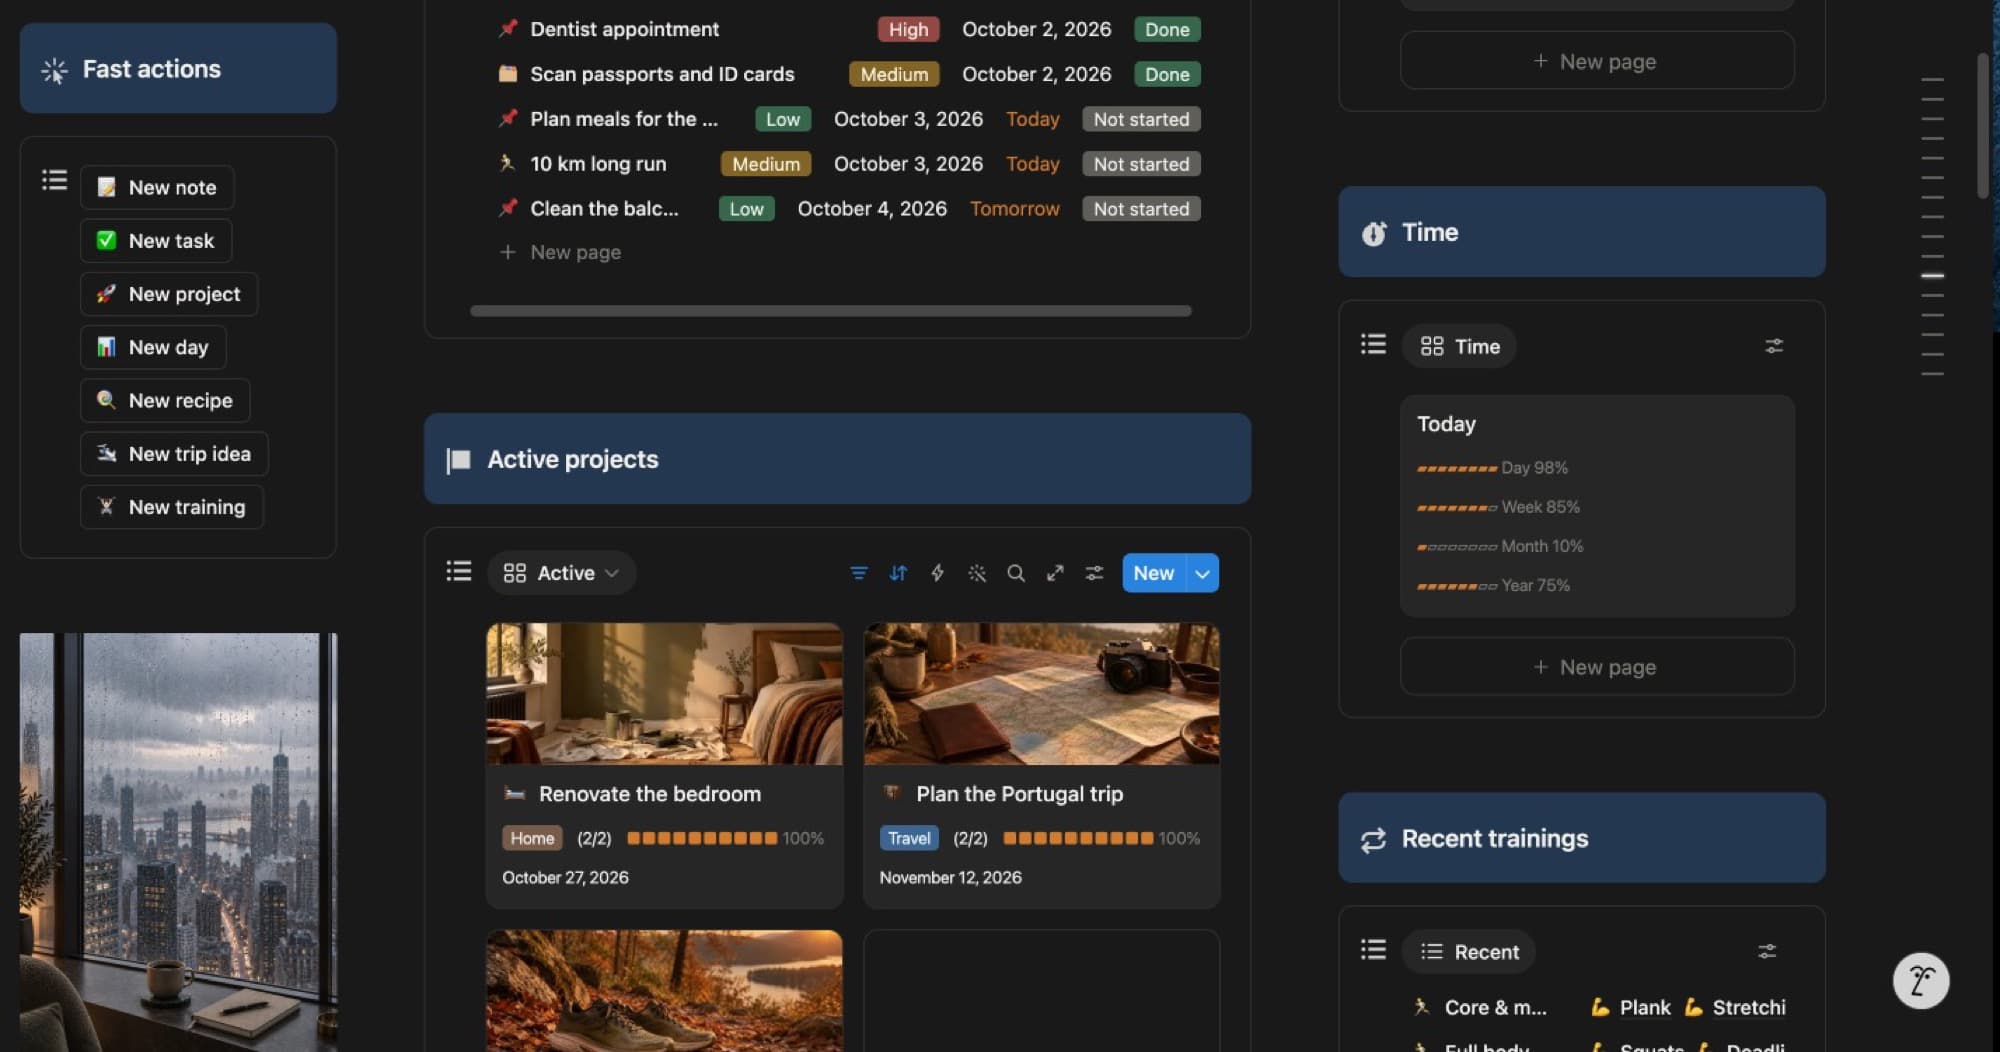Click New page under the Time card
The height and width of the screenshot is (1052, 2000).
point(1597,667)
